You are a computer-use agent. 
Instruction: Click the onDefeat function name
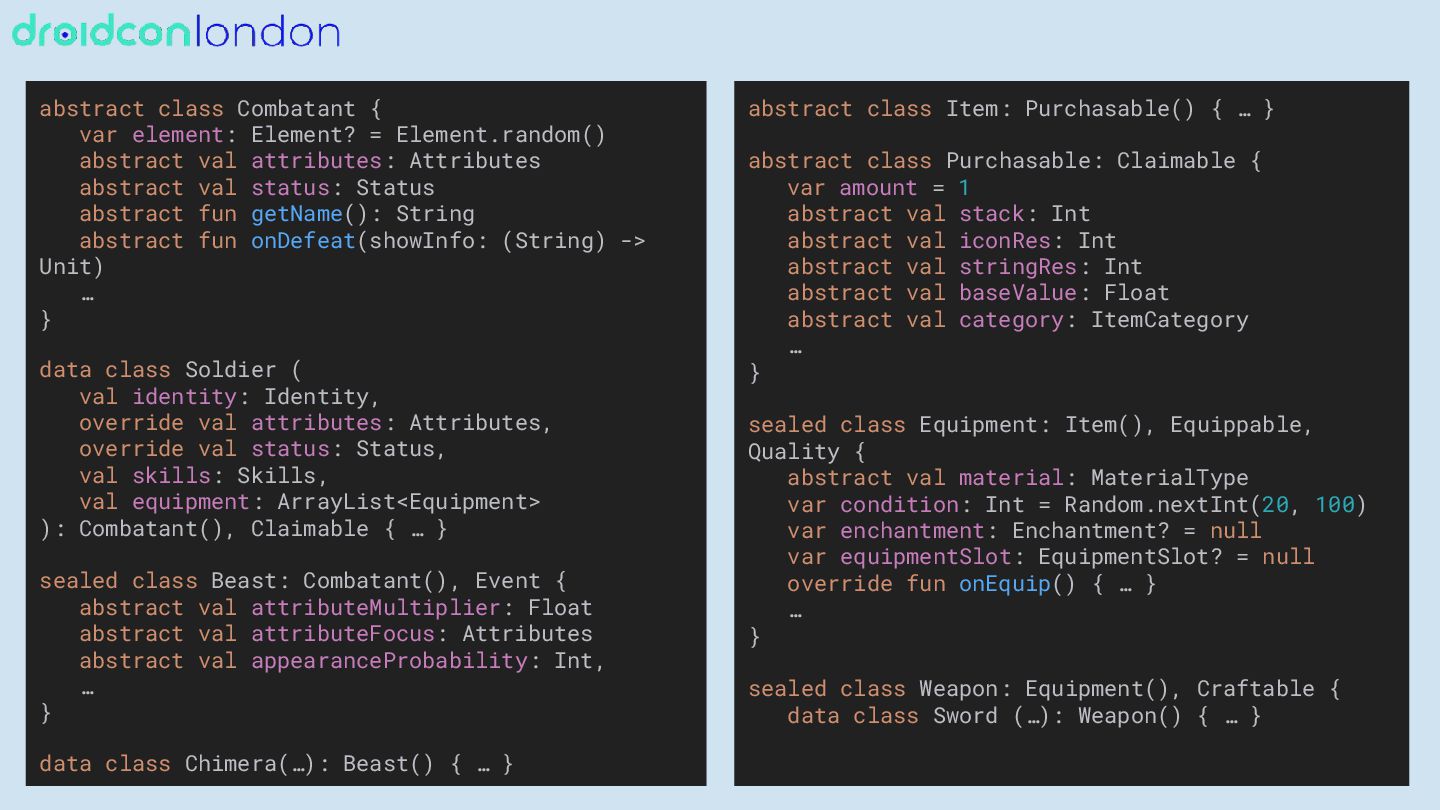pos(303,241)
